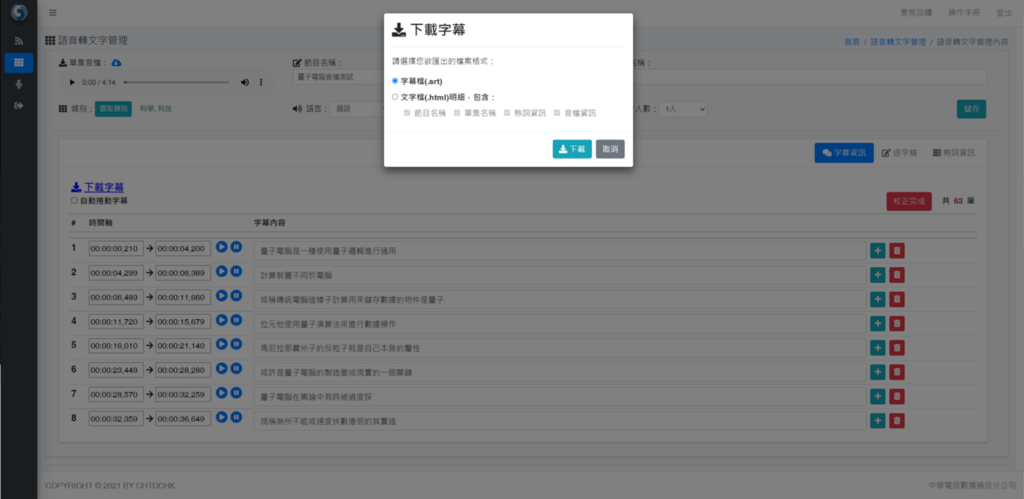Delete subtitle row 1
Screen dimensions: 1024x499
coord(897,251)
